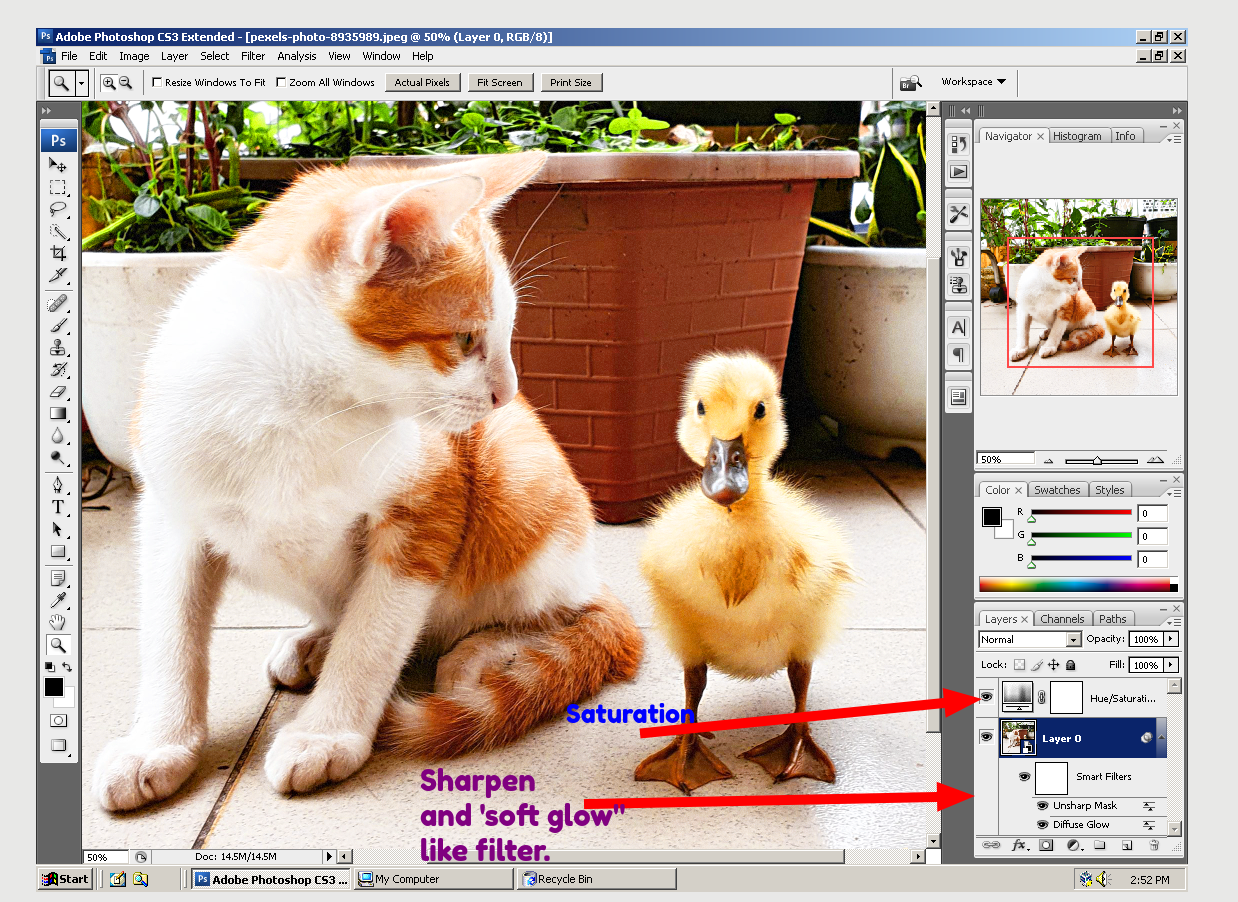Select the Horizontal Type tool
This screenshot has height=902, width=1238.
pos(58,507)
